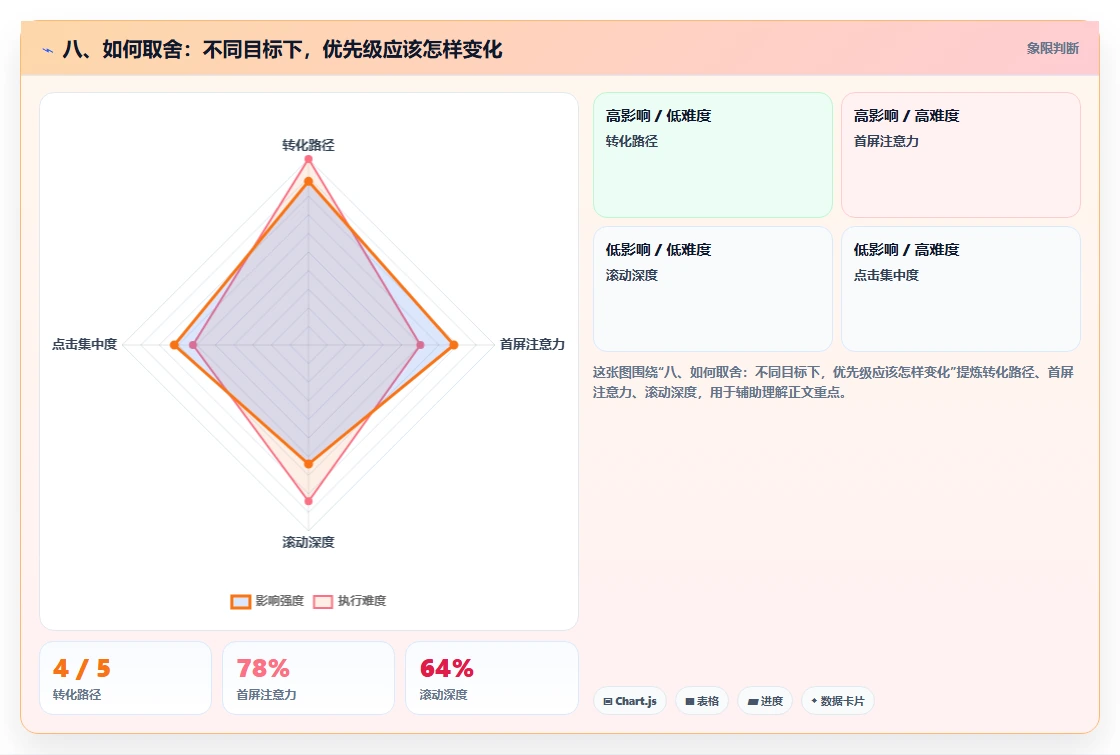Open the 高影响 / 低难度 quadrant card
1120x755 pixels.
coord(713,155)
